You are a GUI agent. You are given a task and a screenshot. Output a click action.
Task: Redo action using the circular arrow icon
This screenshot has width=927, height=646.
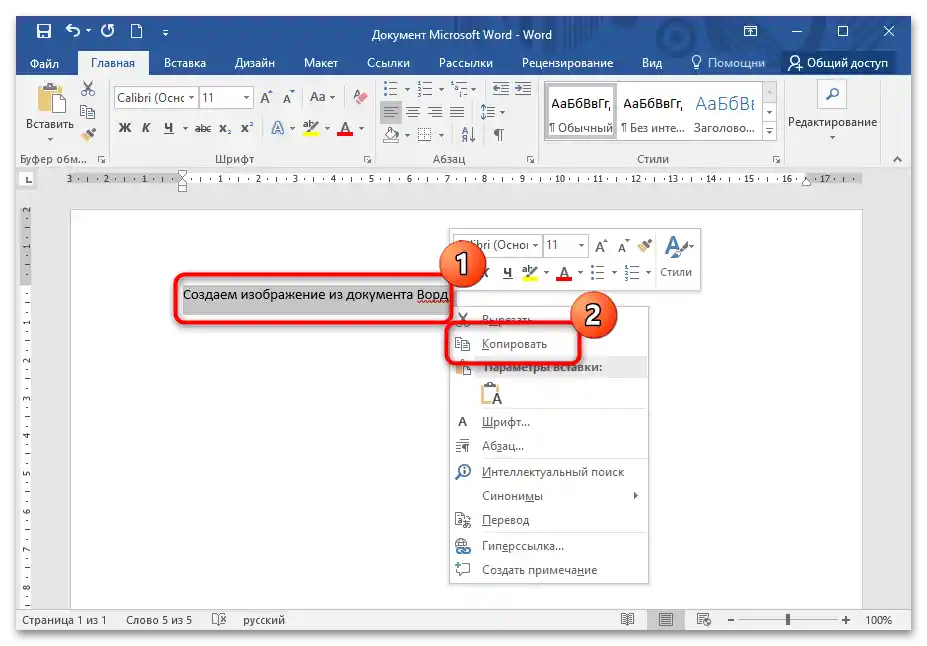108,31
